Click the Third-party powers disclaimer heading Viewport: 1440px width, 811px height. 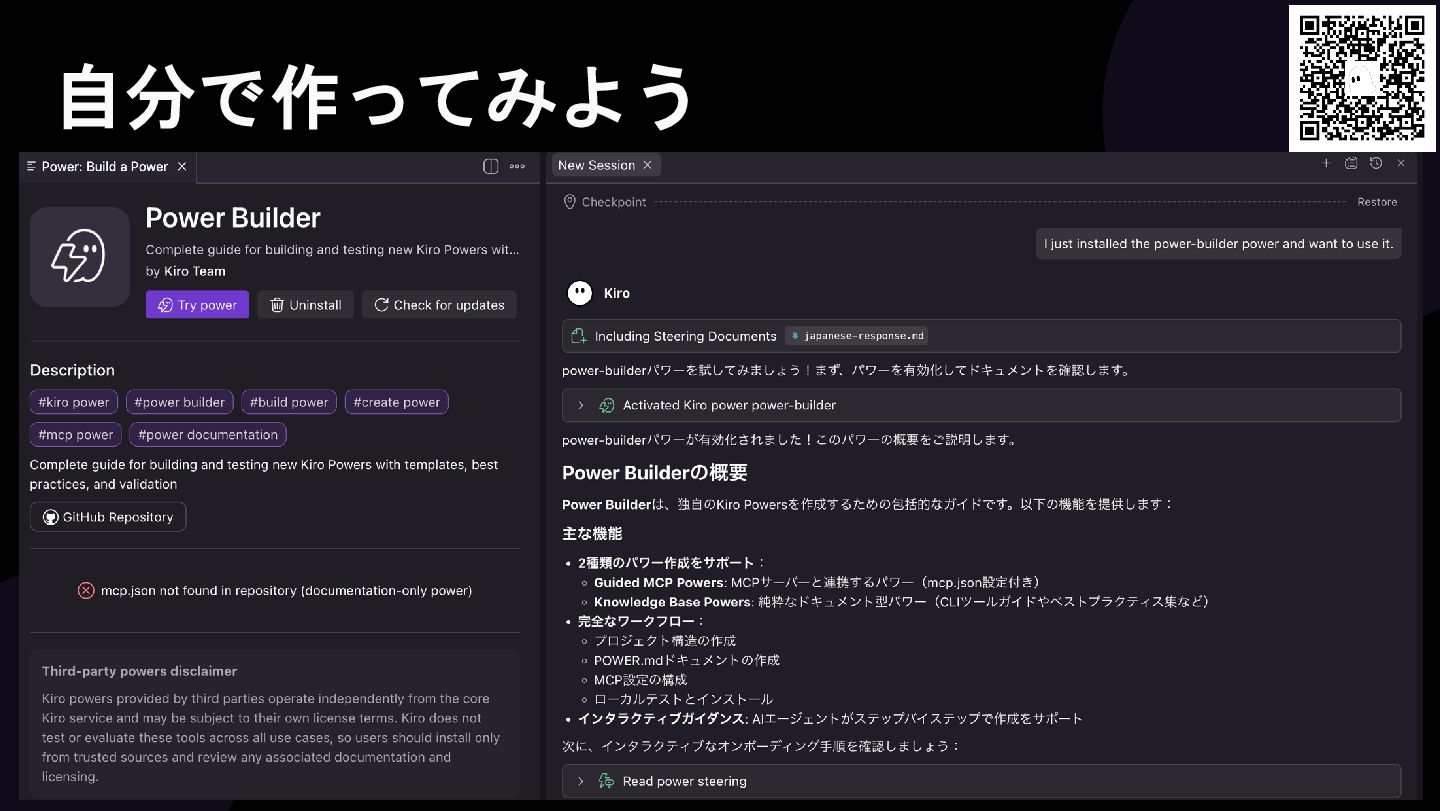(x=139, y=671)
